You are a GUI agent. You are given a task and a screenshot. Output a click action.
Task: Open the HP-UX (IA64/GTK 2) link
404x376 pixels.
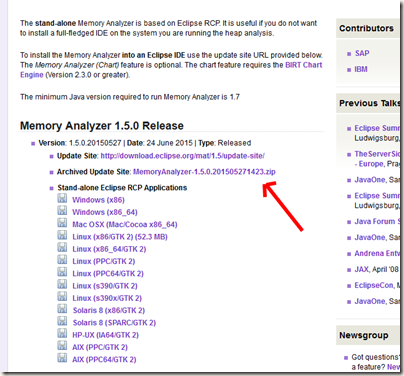coord(105,335)
